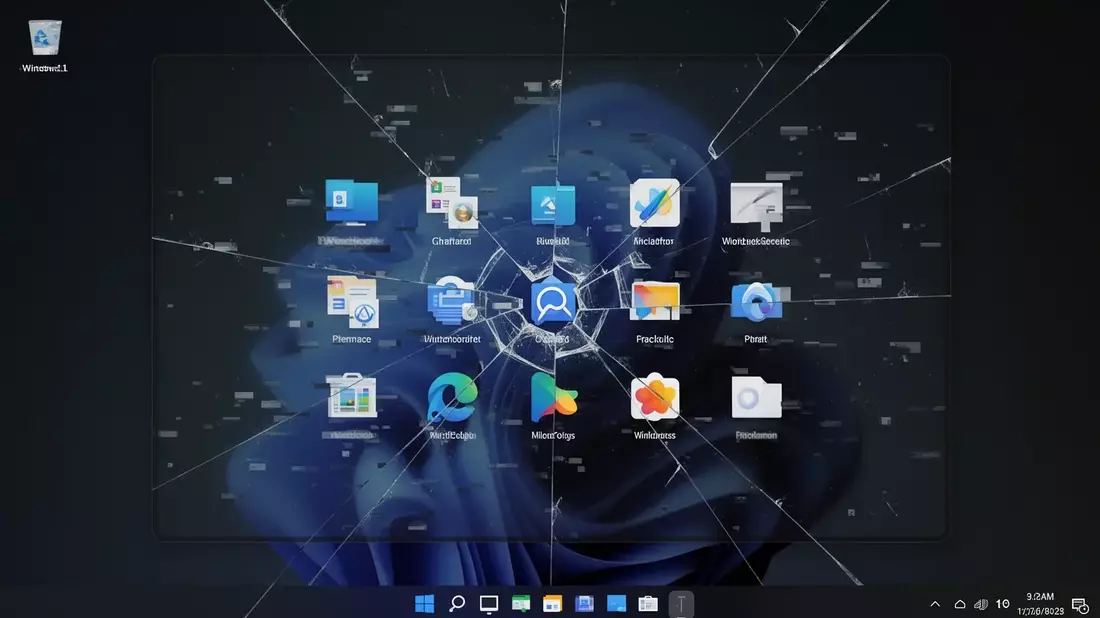Open the Recycle Bin desktop icon
The image size is (1100, 618).
44,37
